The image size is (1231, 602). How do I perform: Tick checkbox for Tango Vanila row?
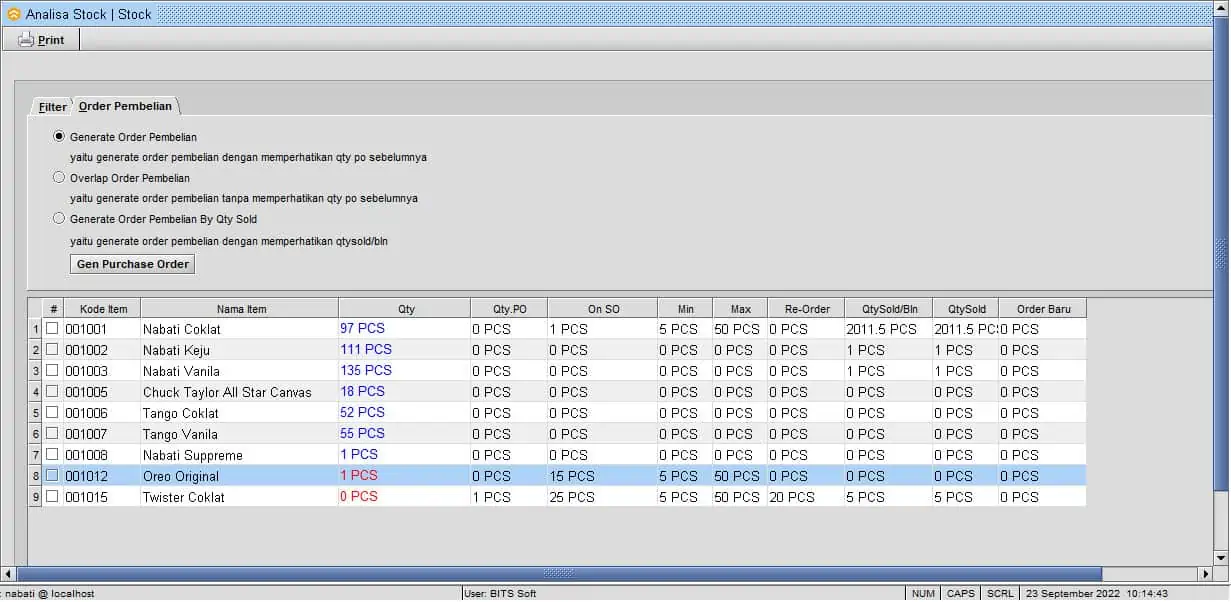click(52, 434)
